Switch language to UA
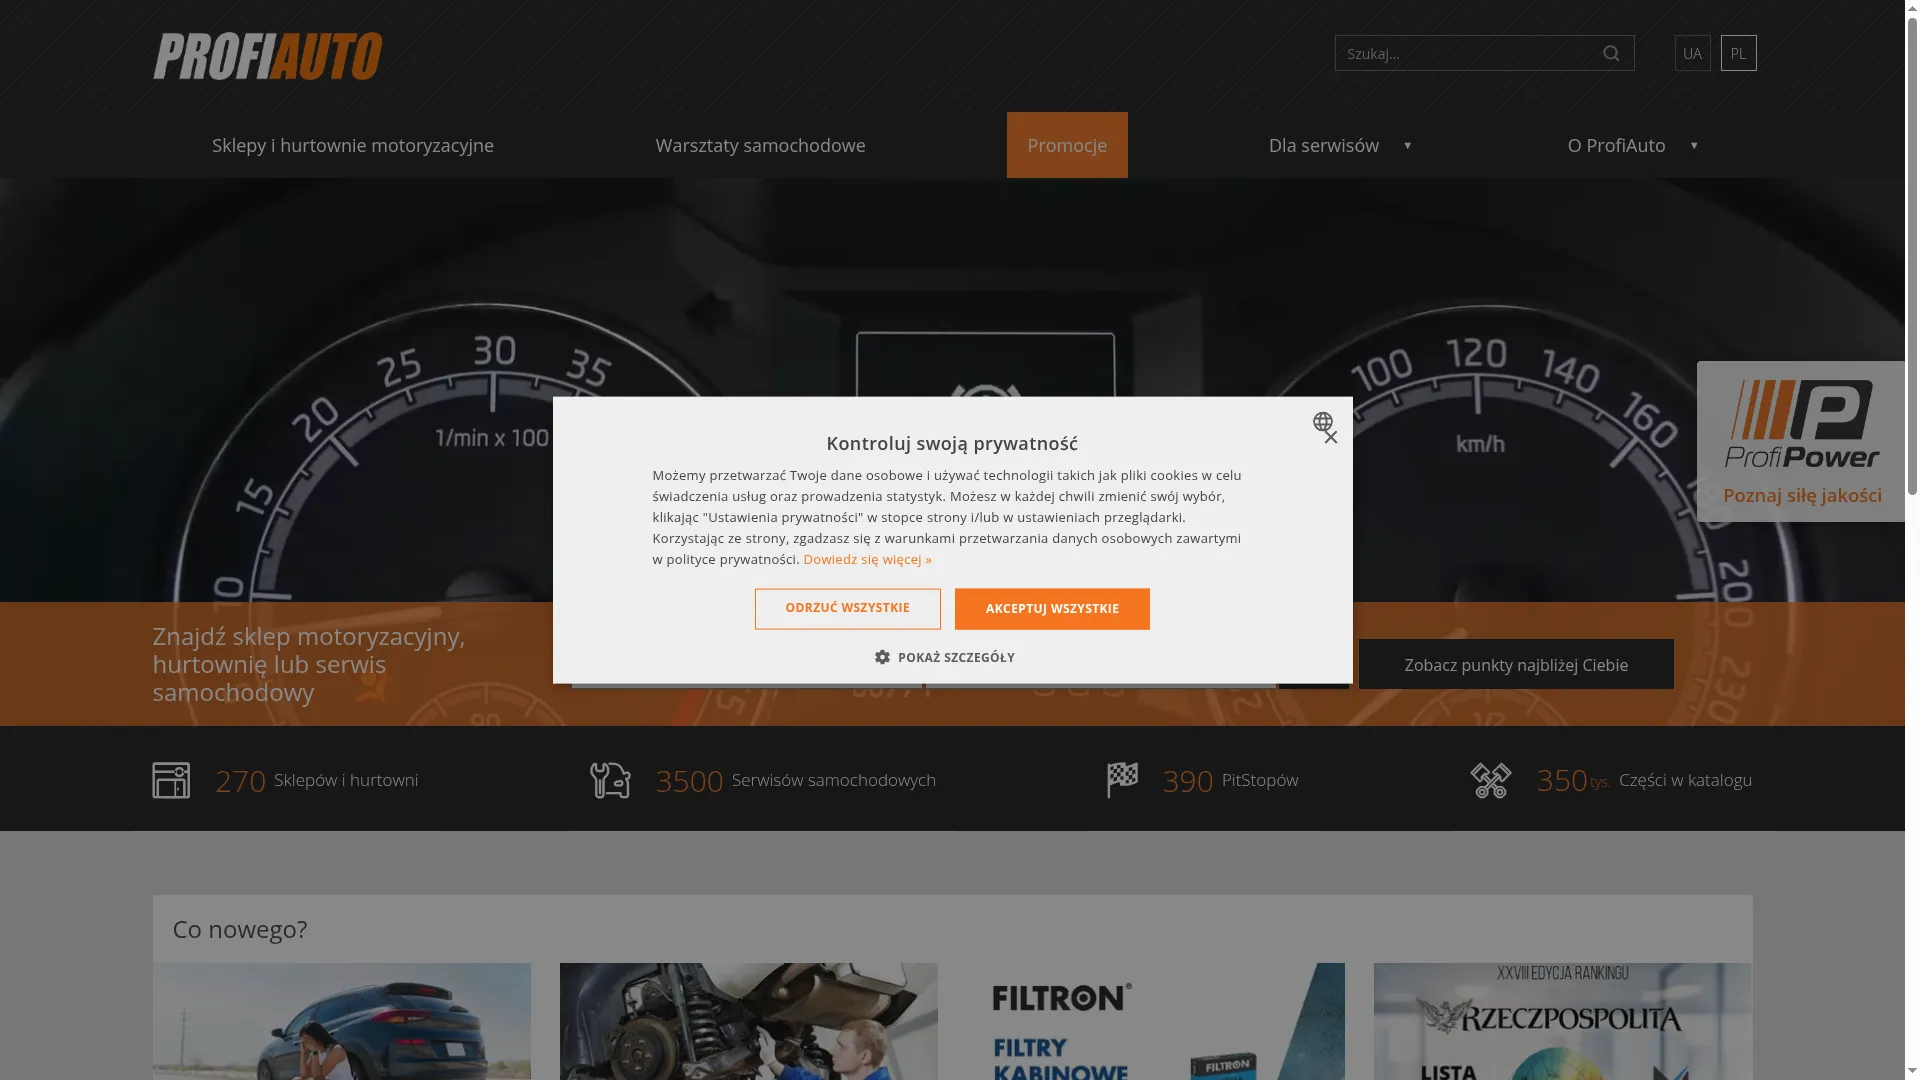 coord(1692,53)
